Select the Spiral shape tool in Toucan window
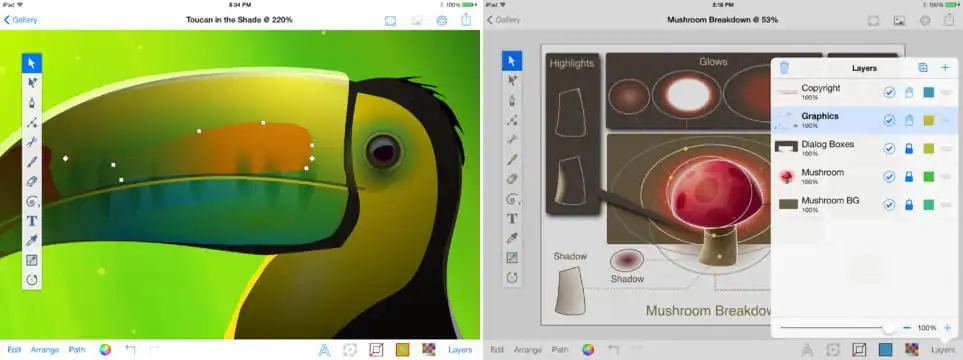This screenshot has width=963, height=360. 32,201
